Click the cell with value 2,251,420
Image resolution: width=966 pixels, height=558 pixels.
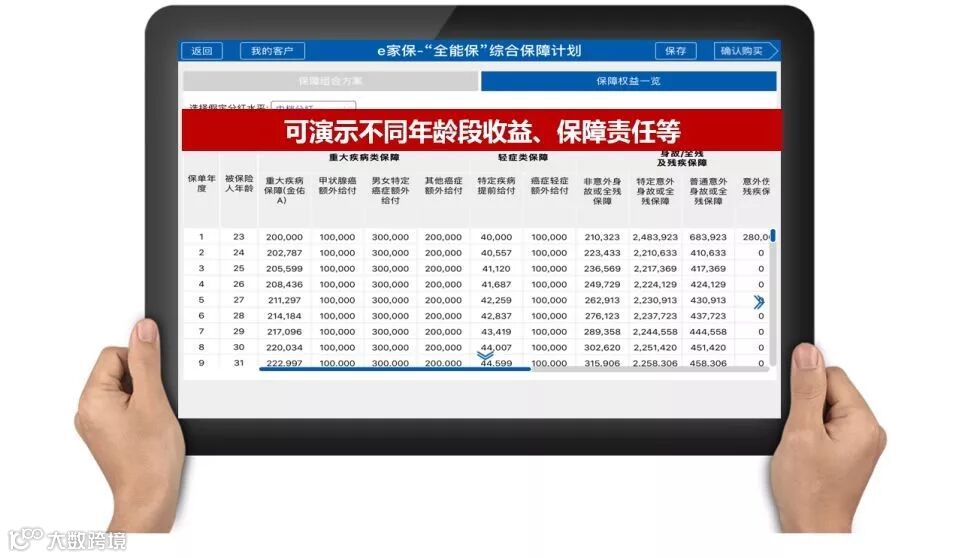pos(655,348)
